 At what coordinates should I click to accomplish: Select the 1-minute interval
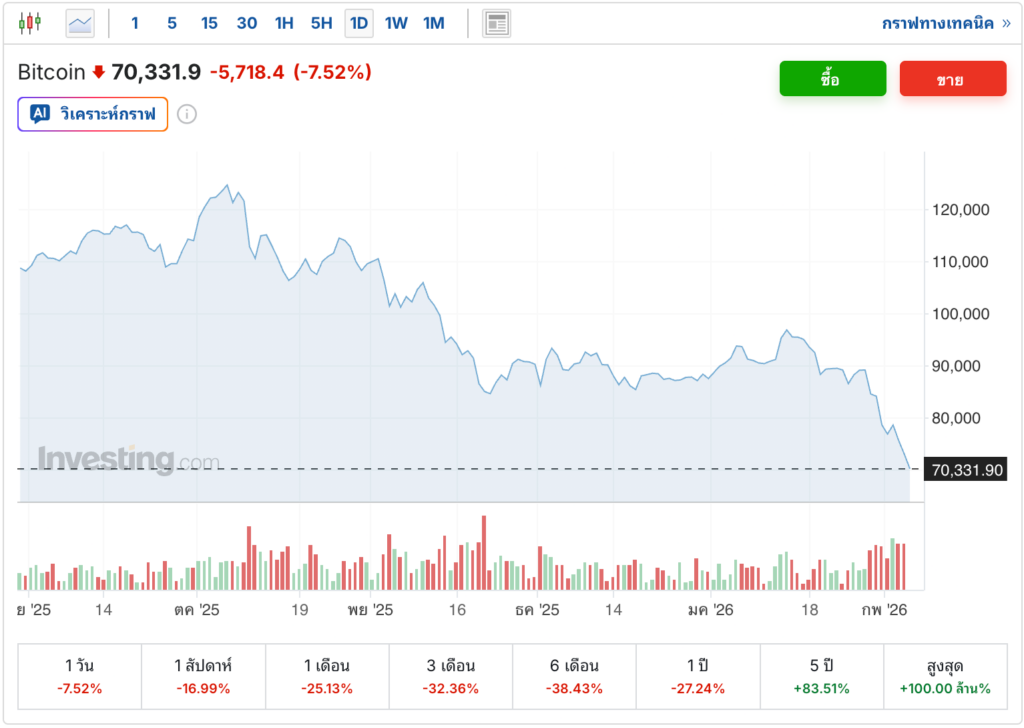pyautogui.click(x=135, y=22)
